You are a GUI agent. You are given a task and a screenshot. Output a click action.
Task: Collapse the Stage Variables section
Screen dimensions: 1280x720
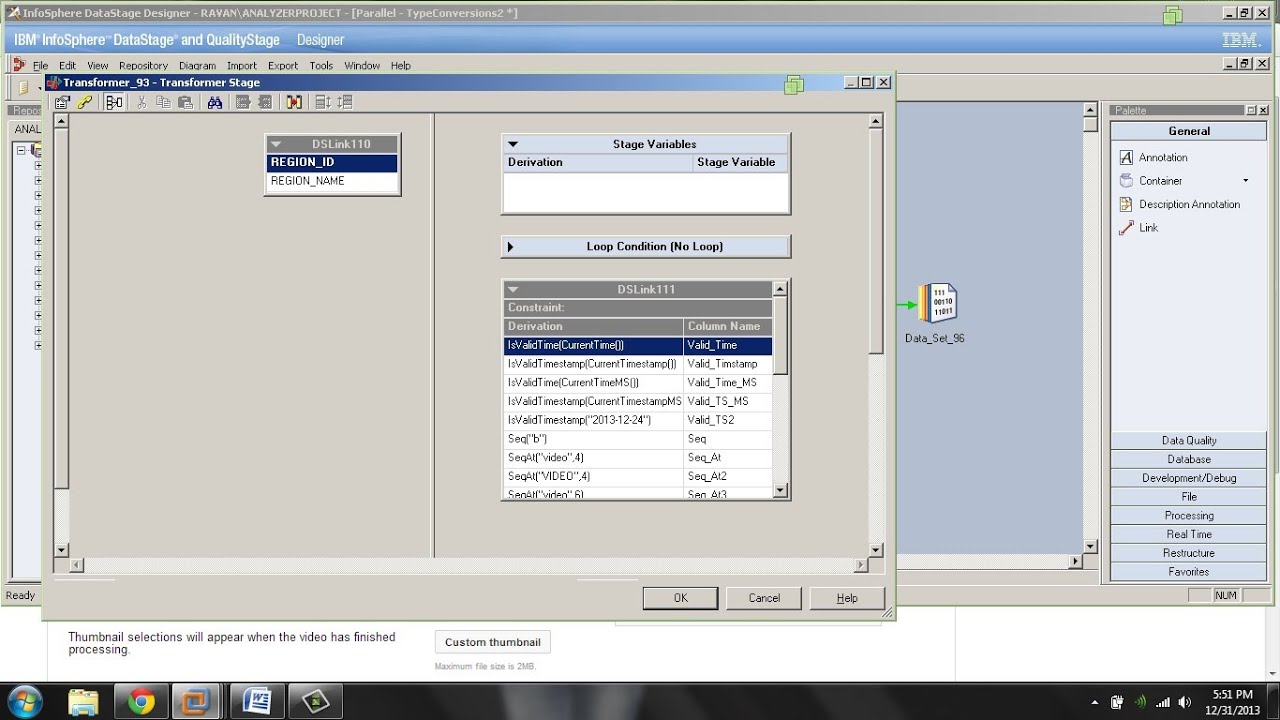click(513, 144)
